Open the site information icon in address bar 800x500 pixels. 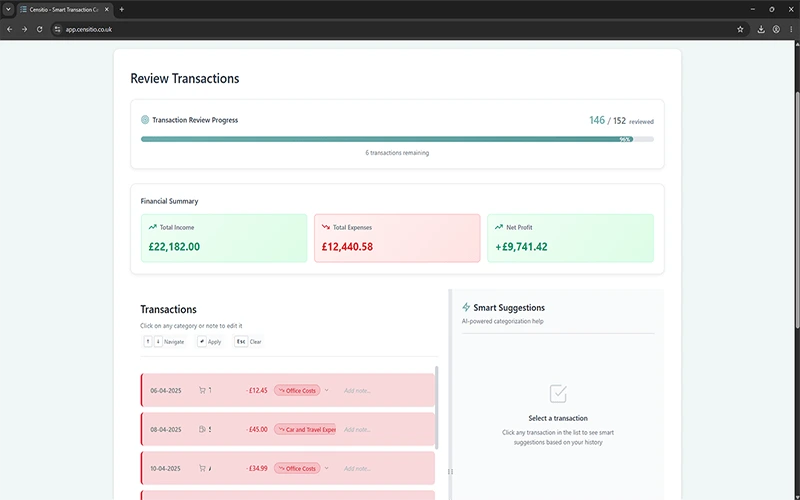(x=57, y=30)
